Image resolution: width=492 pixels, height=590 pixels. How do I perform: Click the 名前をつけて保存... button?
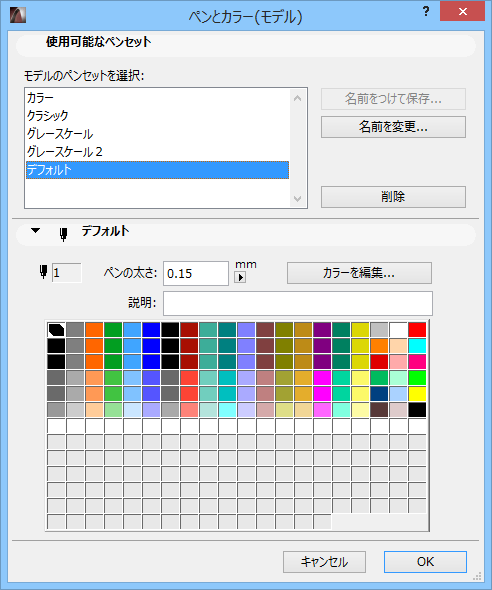[393, 99]
